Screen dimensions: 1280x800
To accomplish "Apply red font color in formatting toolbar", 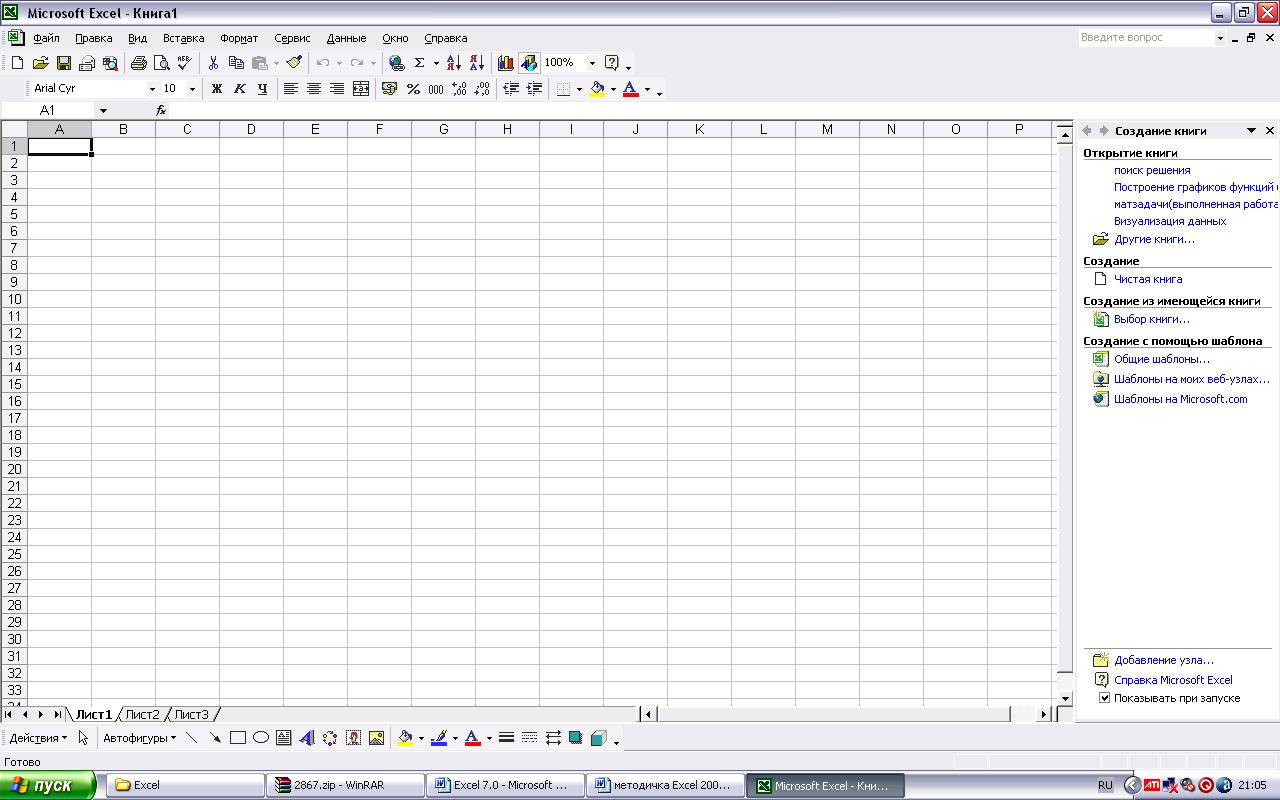I will click(x=631, y=89).
